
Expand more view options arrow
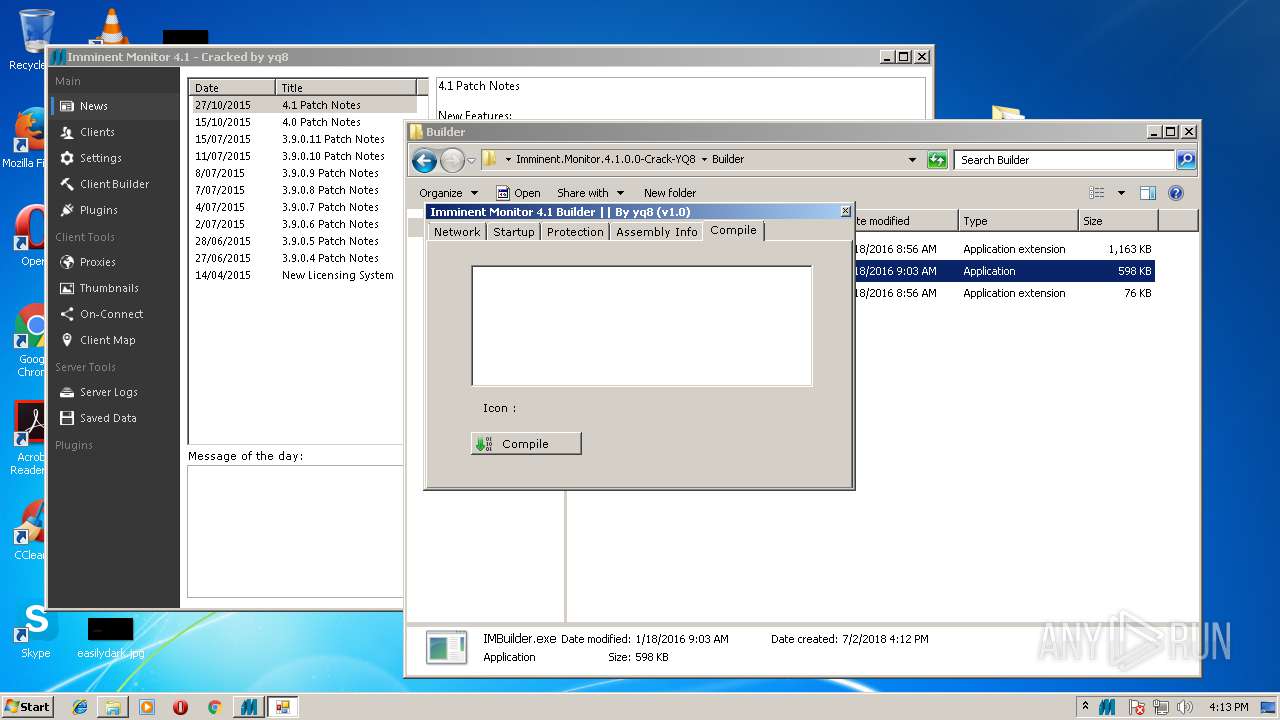1121,193
